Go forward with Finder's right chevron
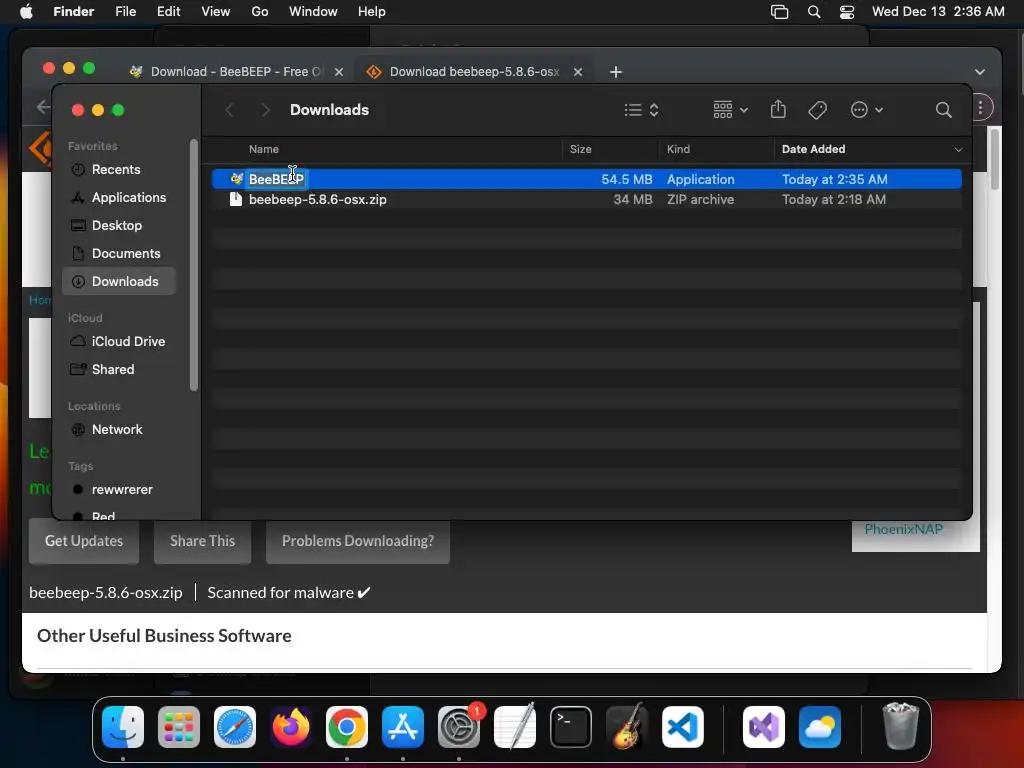Viewport: 1024px width, 768px height. [265, 110]
